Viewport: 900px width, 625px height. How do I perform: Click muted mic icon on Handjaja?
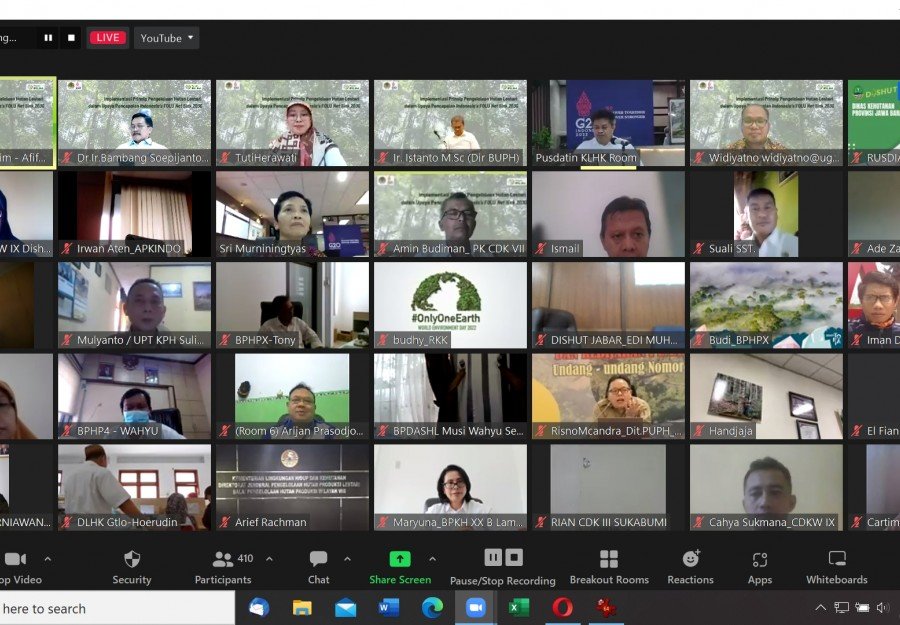699,431
